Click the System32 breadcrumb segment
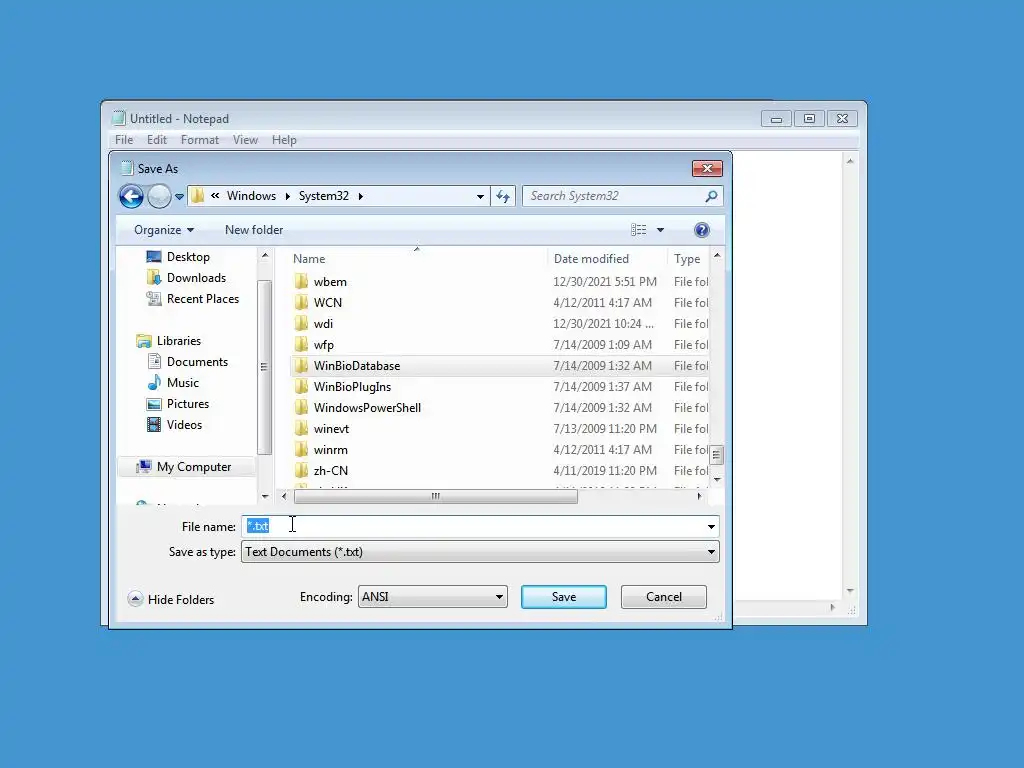The image size is (1024, 768). click(324, 196)
